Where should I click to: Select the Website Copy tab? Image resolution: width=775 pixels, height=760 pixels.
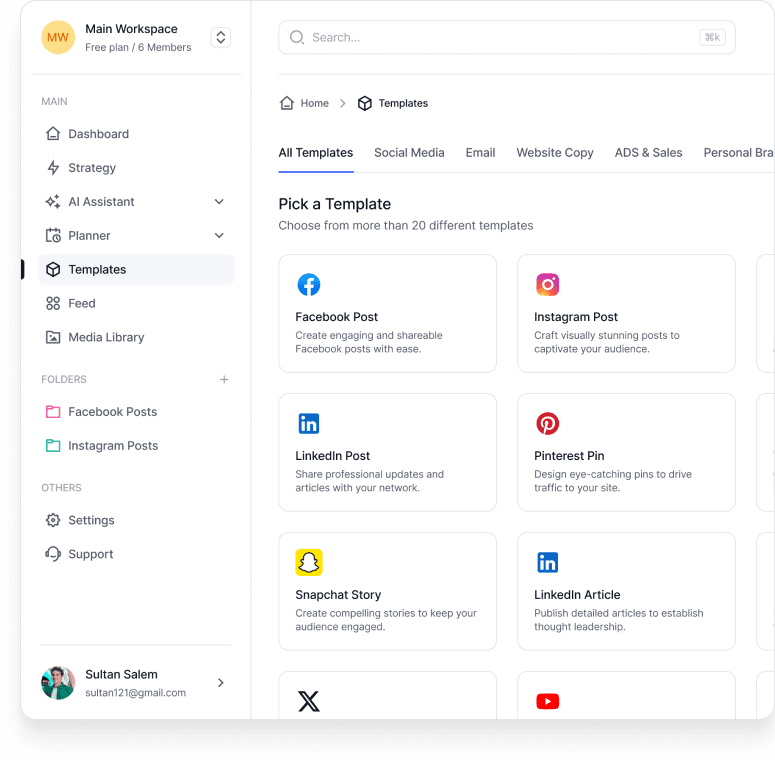(x=555, y=153)
